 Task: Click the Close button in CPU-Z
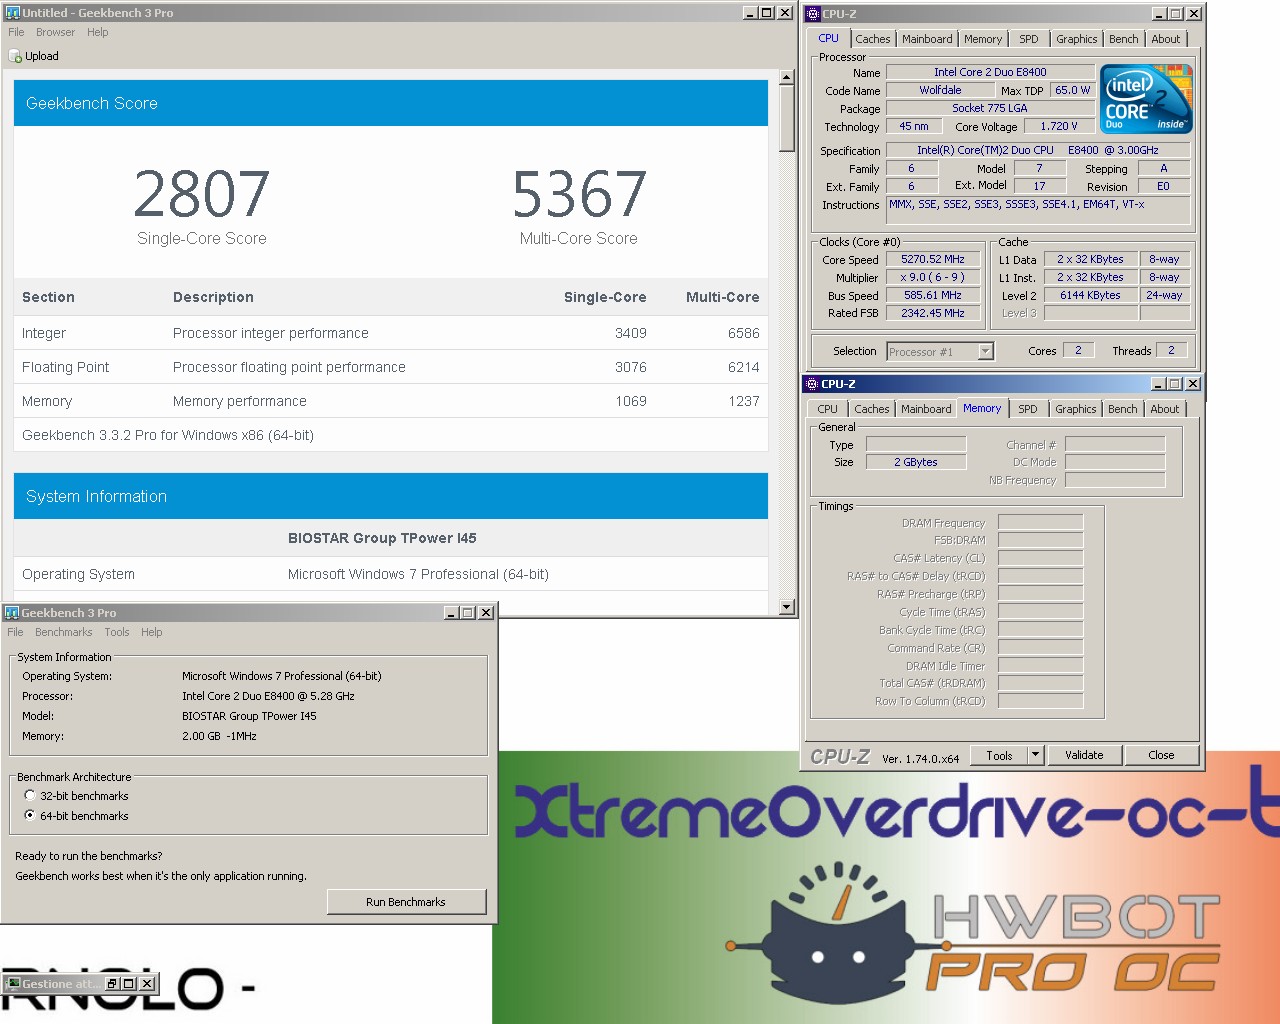(x=1161, y=755)
